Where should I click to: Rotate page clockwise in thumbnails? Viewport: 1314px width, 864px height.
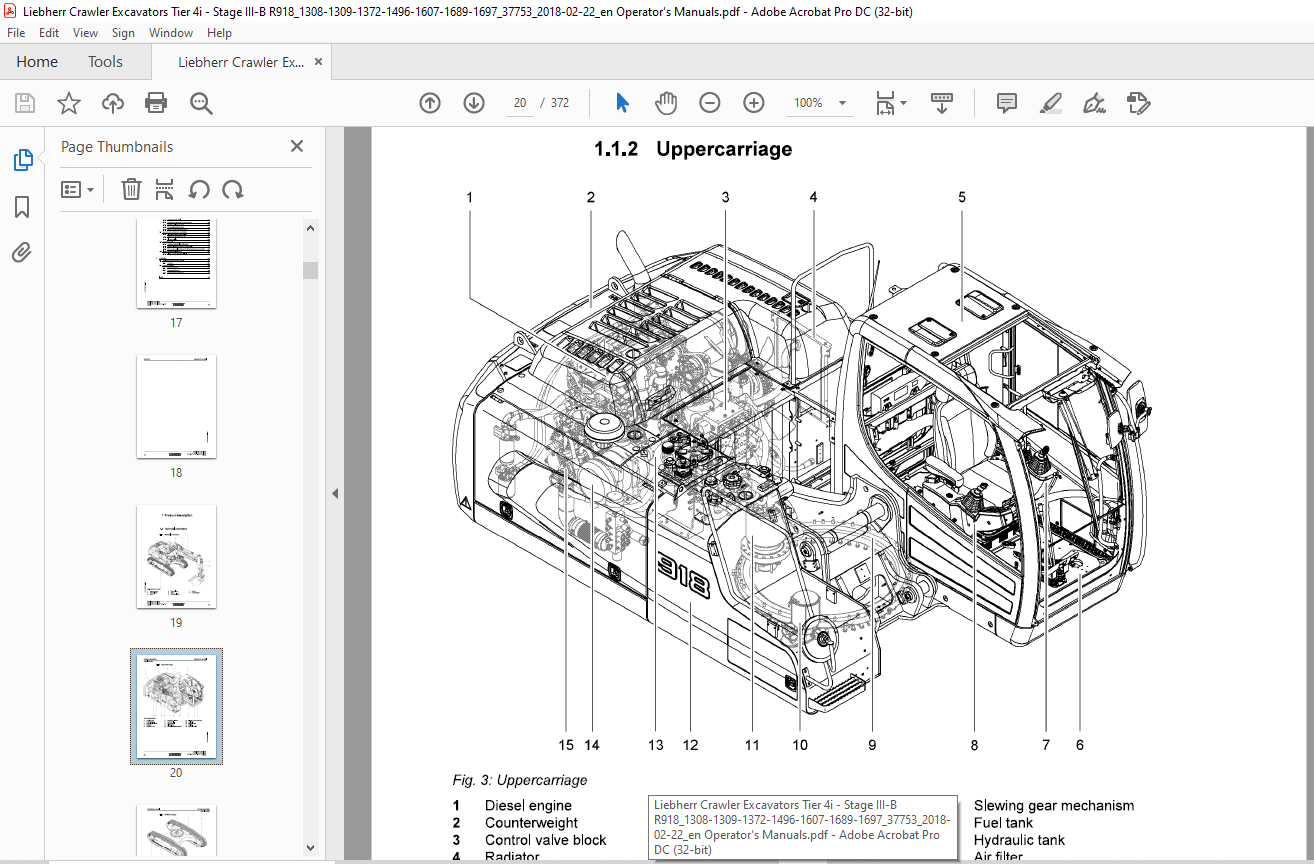[233, 189]
